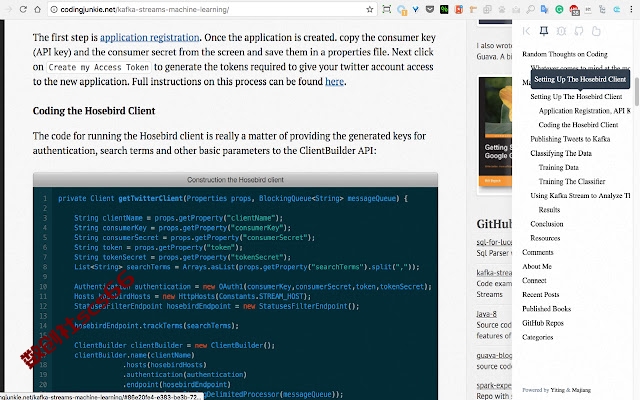The height and width of the screenshot is (400, 640).
Task: Reload the page with the refresh icon
Action: [x=23, y=9]
